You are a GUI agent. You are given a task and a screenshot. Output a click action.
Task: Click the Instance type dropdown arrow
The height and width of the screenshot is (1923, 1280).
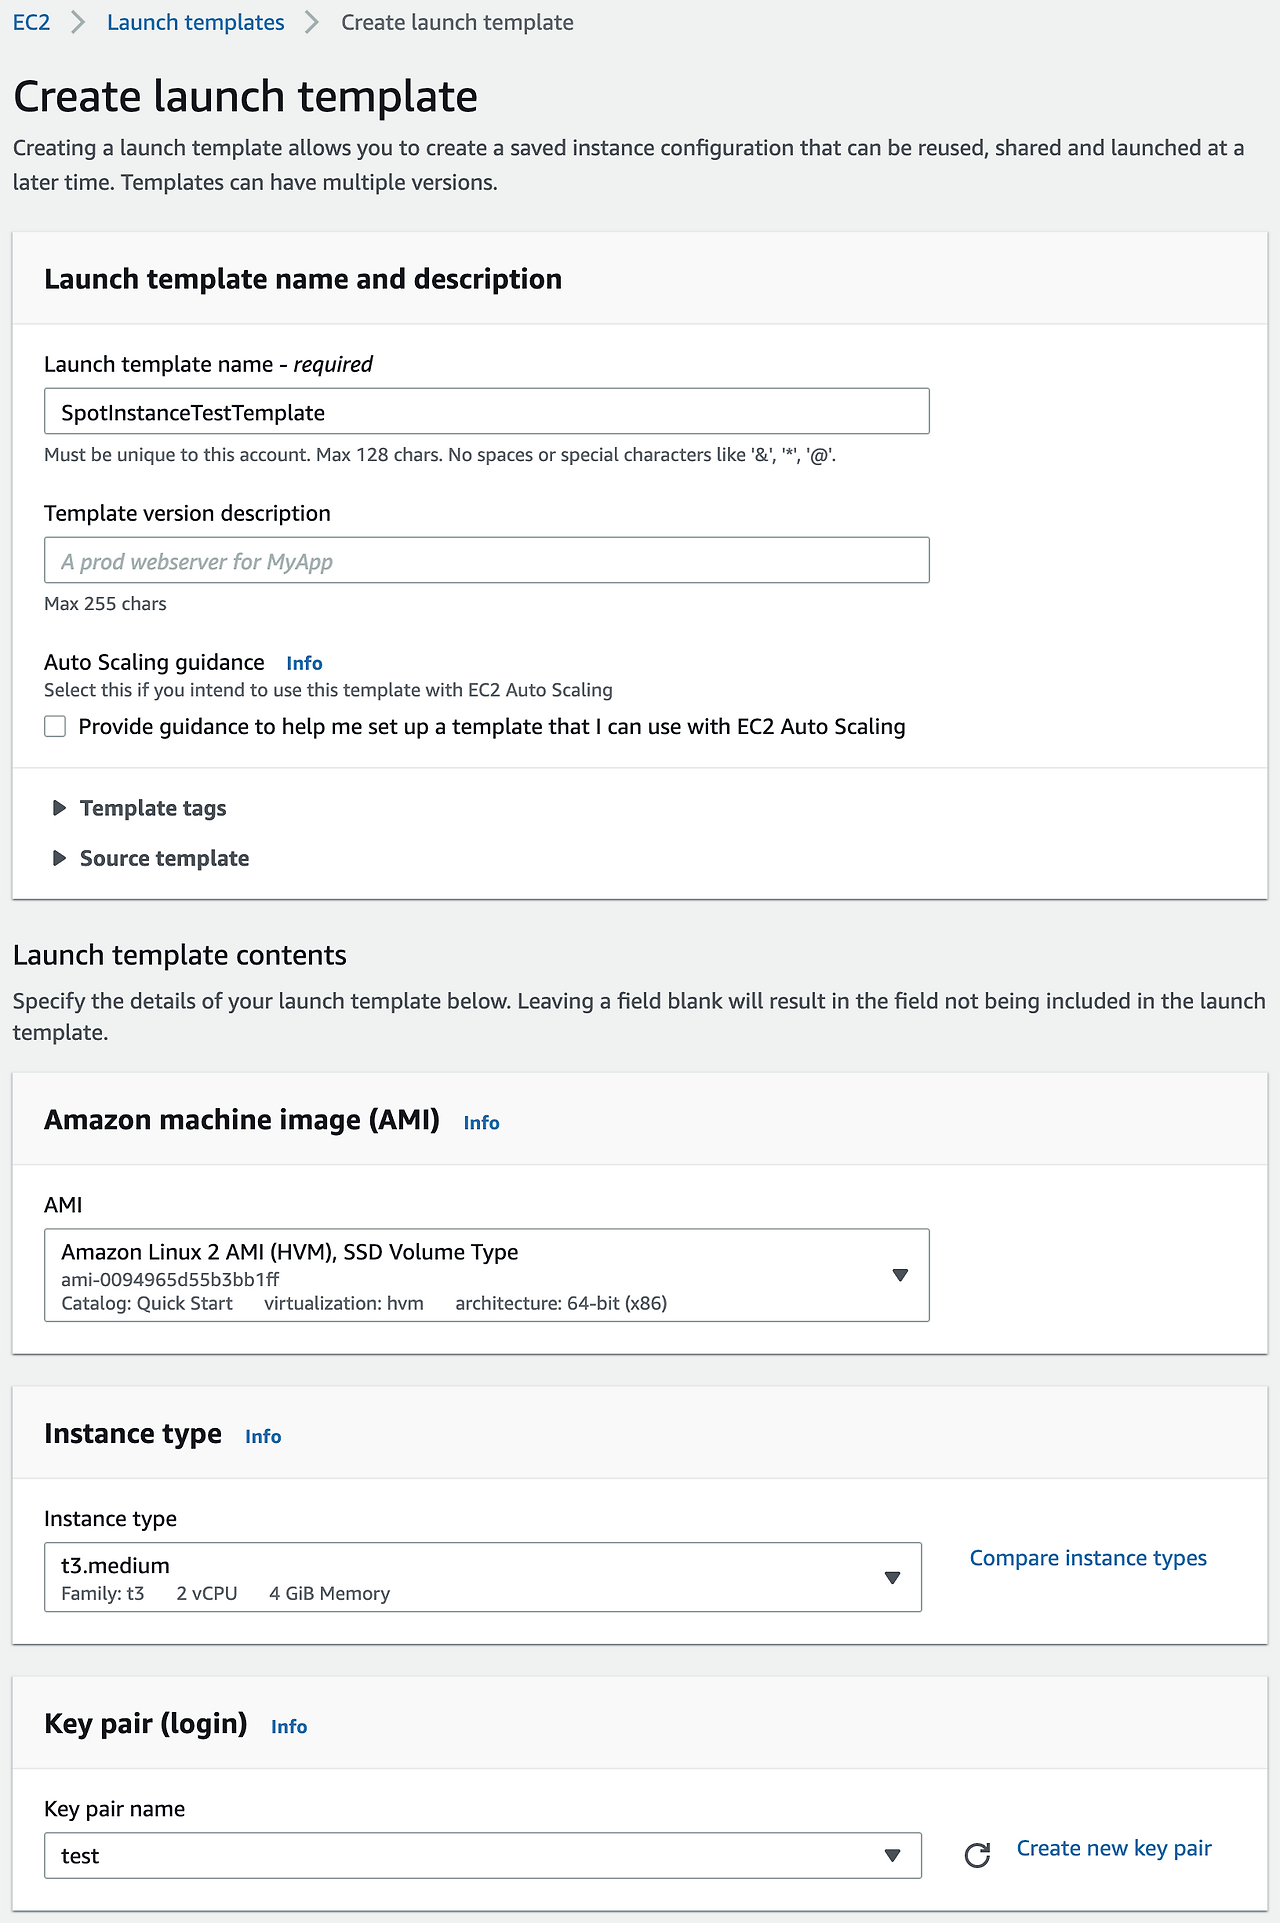pyautogui.click(x=893, y=1577)
